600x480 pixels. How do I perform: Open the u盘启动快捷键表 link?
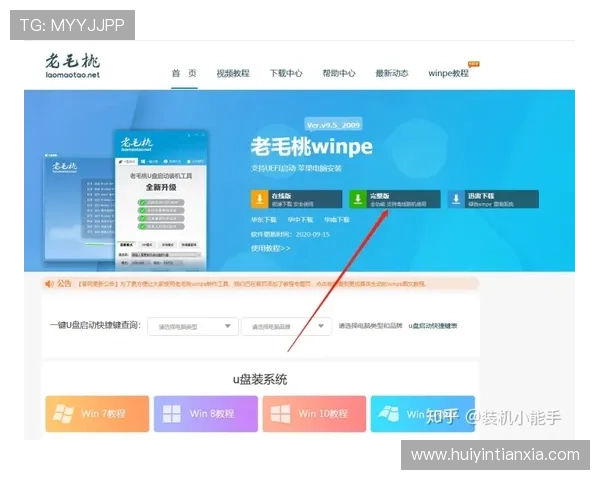pyautogui.click(x=433, y=326)
